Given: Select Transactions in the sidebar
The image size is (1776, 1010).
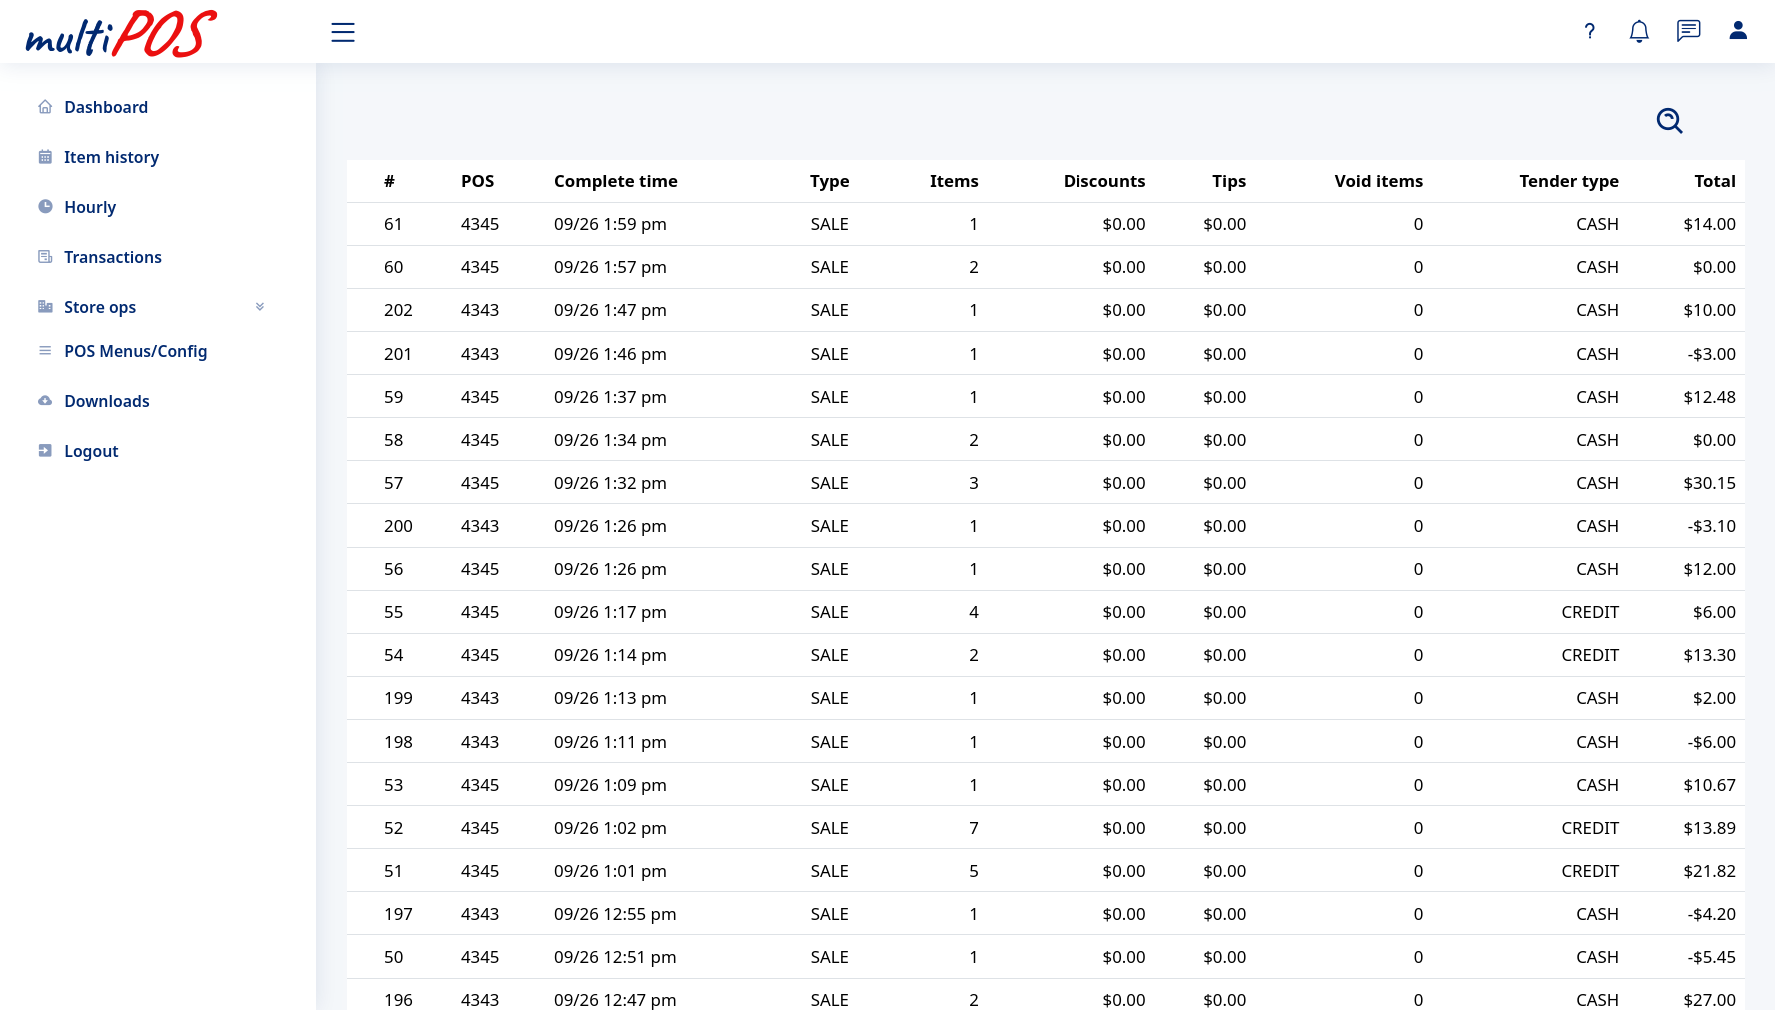Looking at the screenshot, I should (112, 257).
